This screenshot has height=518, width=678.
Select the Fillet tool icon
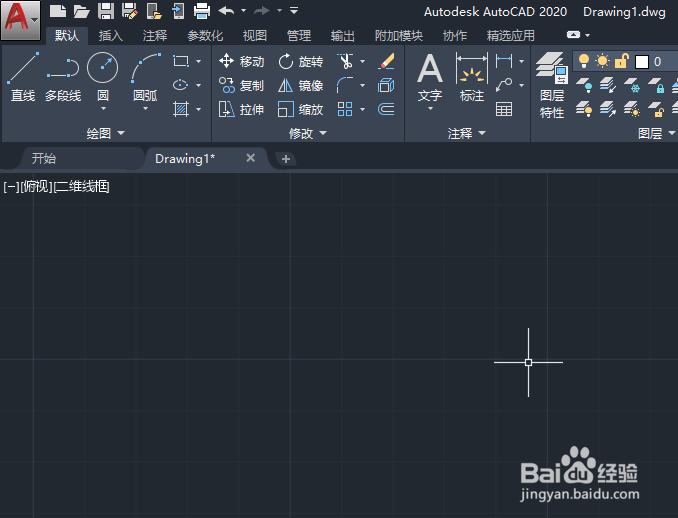click(x=345, y=85)
